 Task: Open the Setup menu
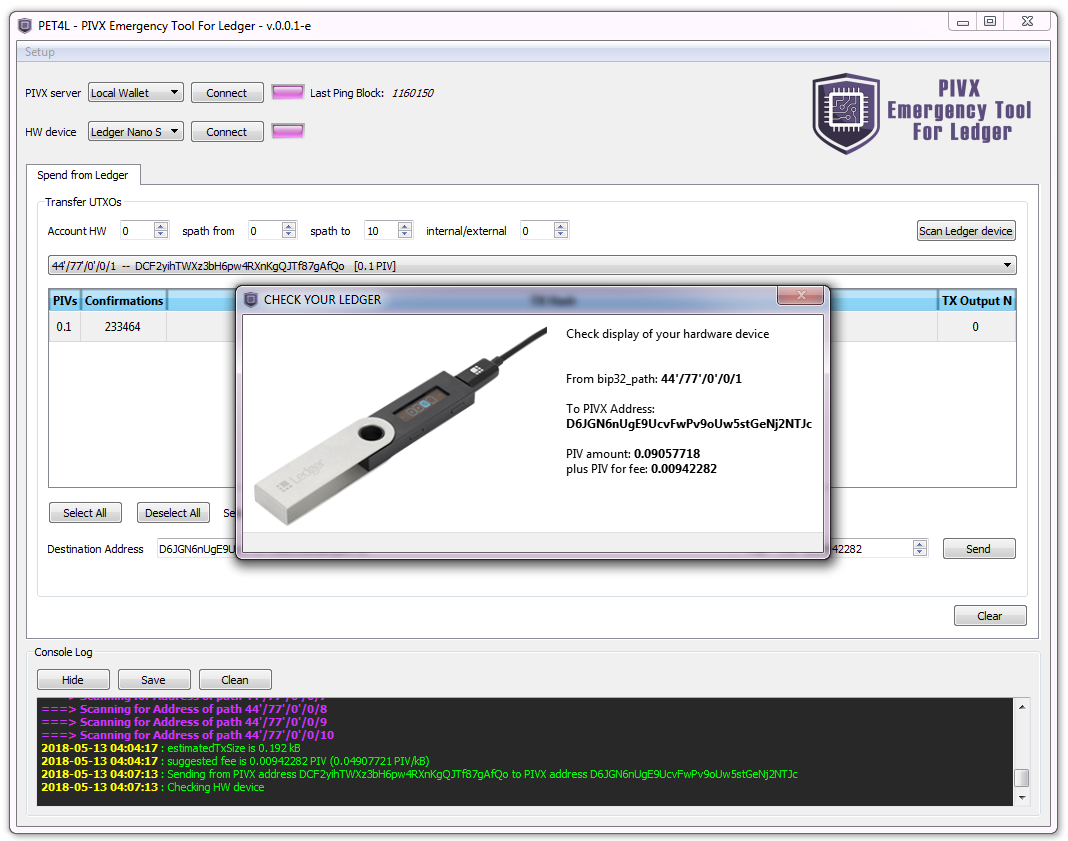[40, 52]
